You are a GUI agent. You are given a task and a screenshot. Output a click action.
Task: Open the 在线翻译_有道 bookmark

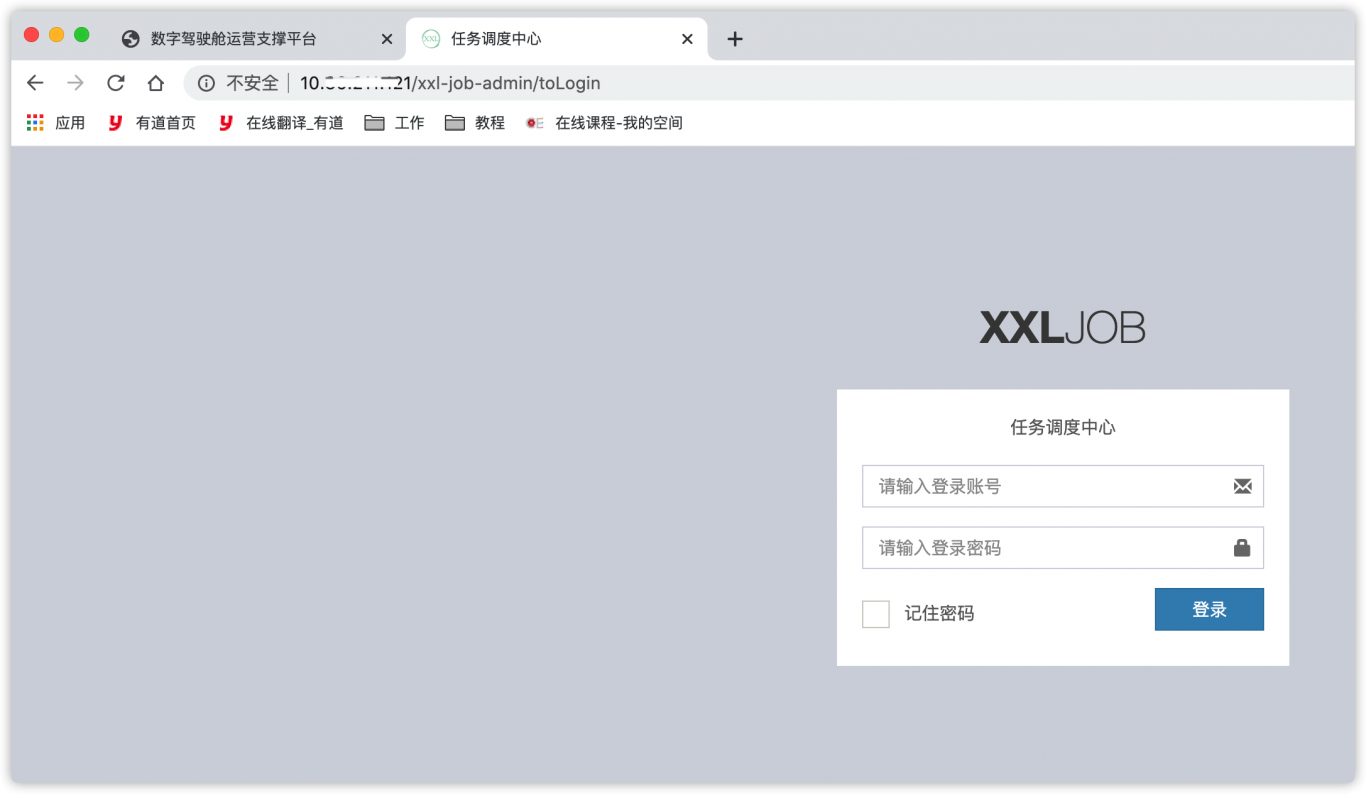pos(281,123)
